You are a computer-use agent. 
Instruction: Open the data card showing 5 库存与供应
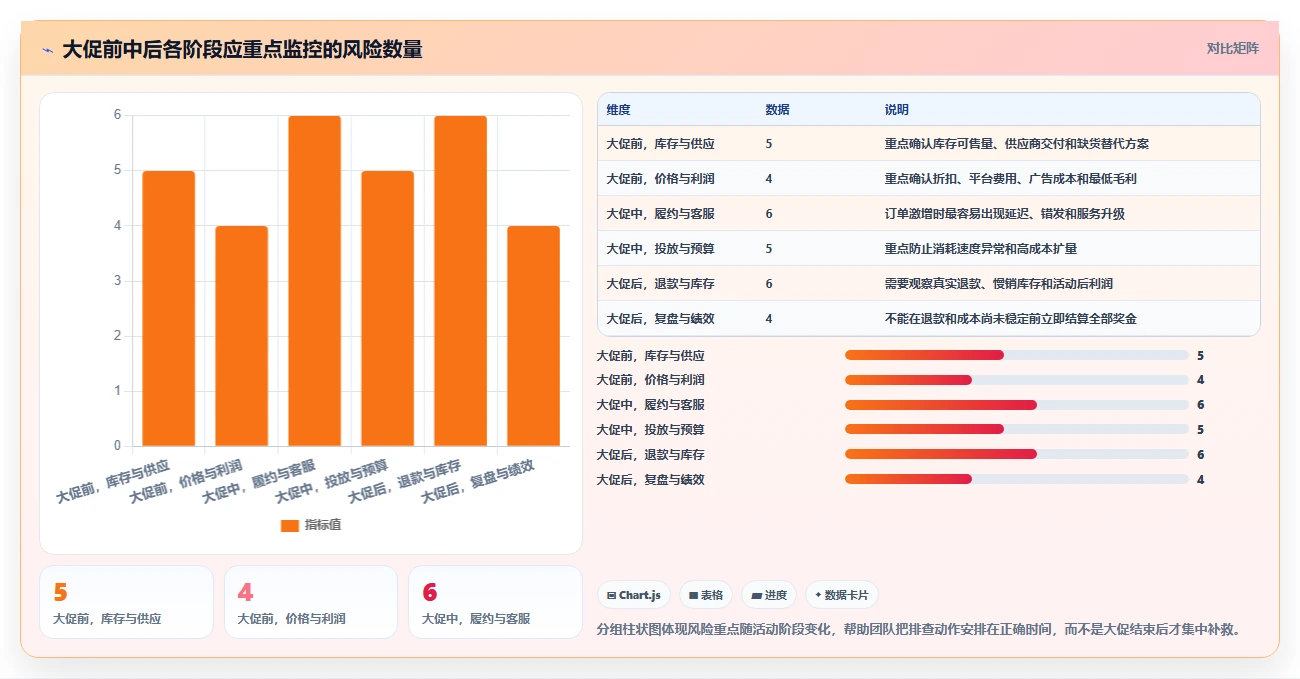point(126,602)
